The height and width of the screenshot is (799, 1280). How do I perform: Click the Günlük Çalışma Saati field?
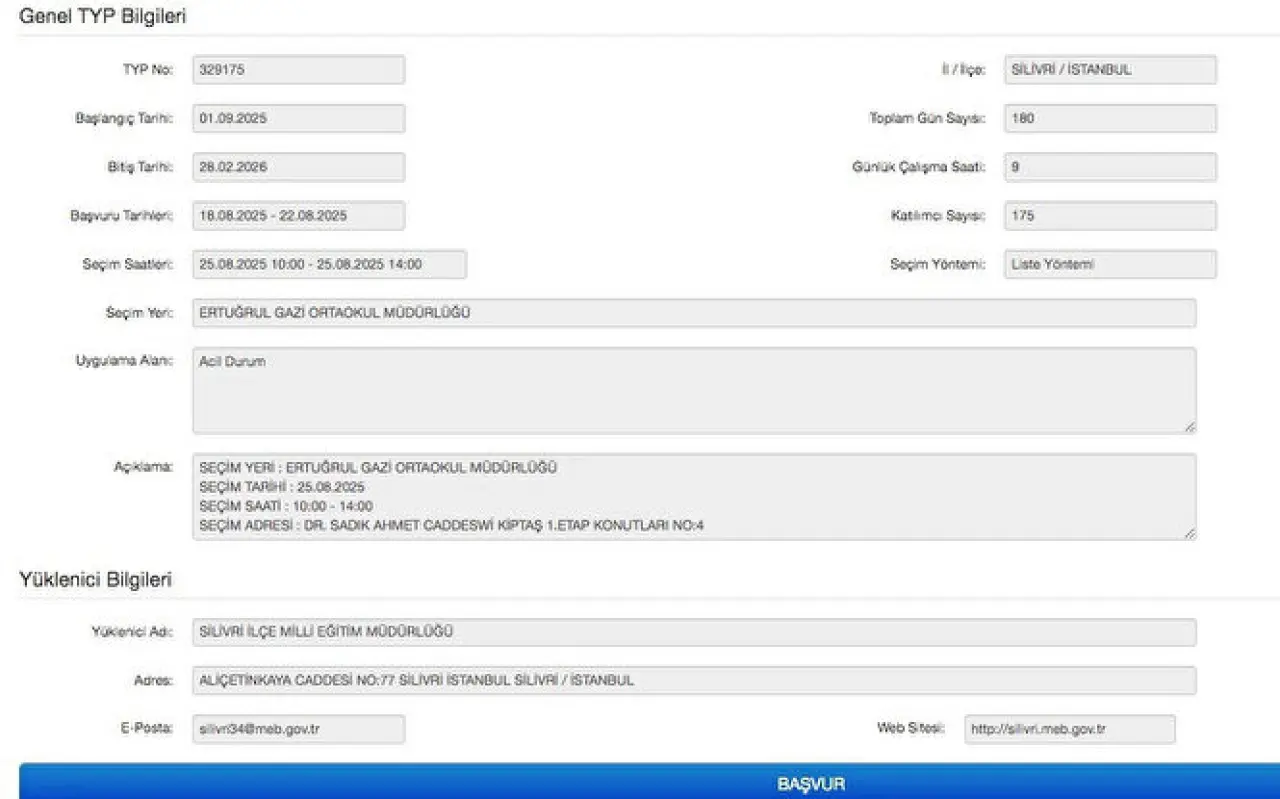click(1110, 167)
